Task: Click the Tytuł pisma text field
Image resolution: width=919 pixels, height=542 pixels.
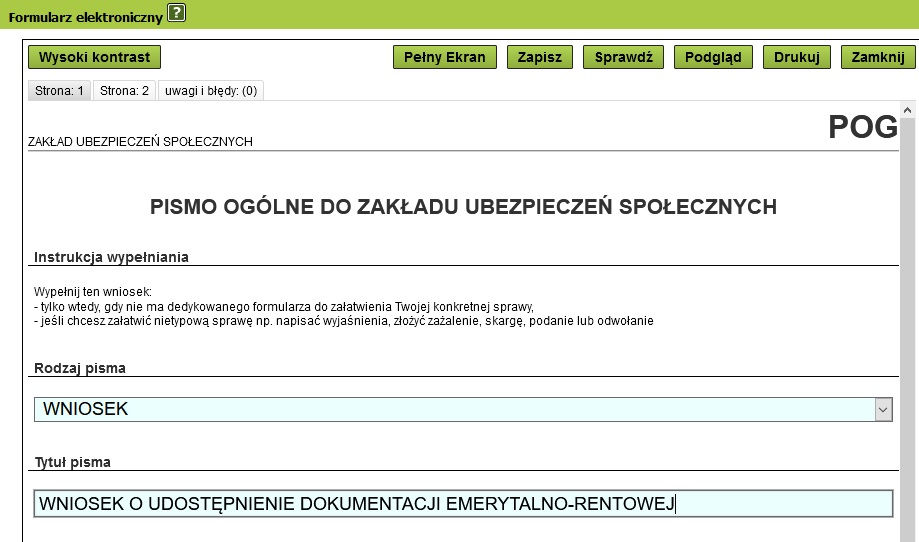Action: [463, 504]
